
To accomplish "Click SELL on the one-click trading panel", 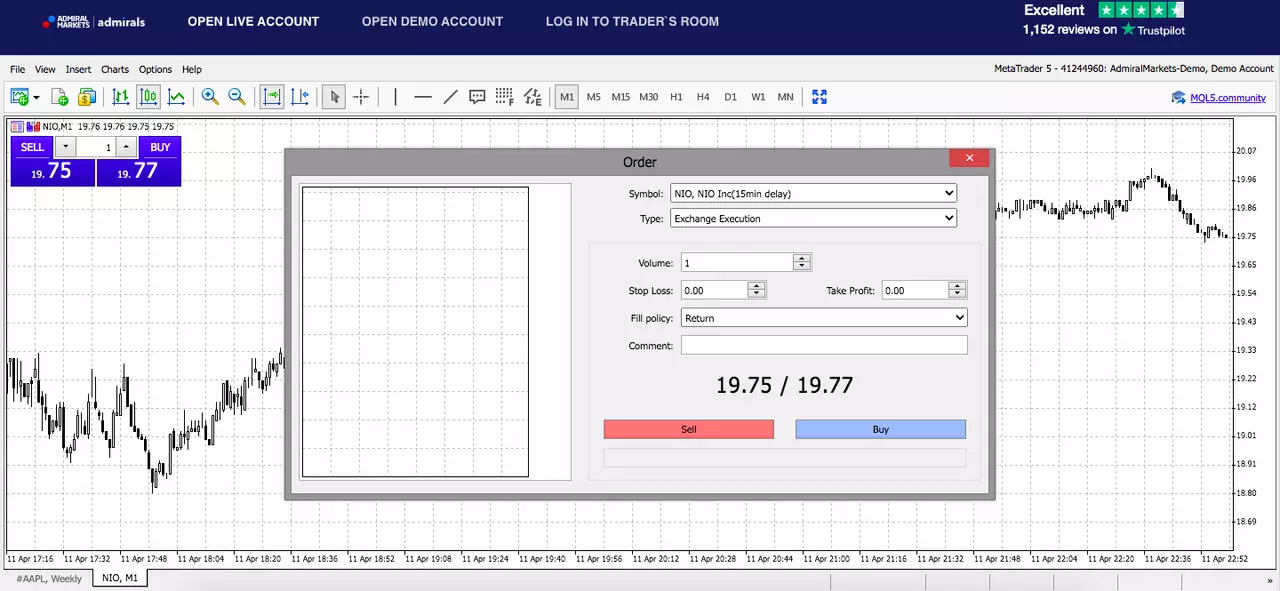I will pos(32,147).
